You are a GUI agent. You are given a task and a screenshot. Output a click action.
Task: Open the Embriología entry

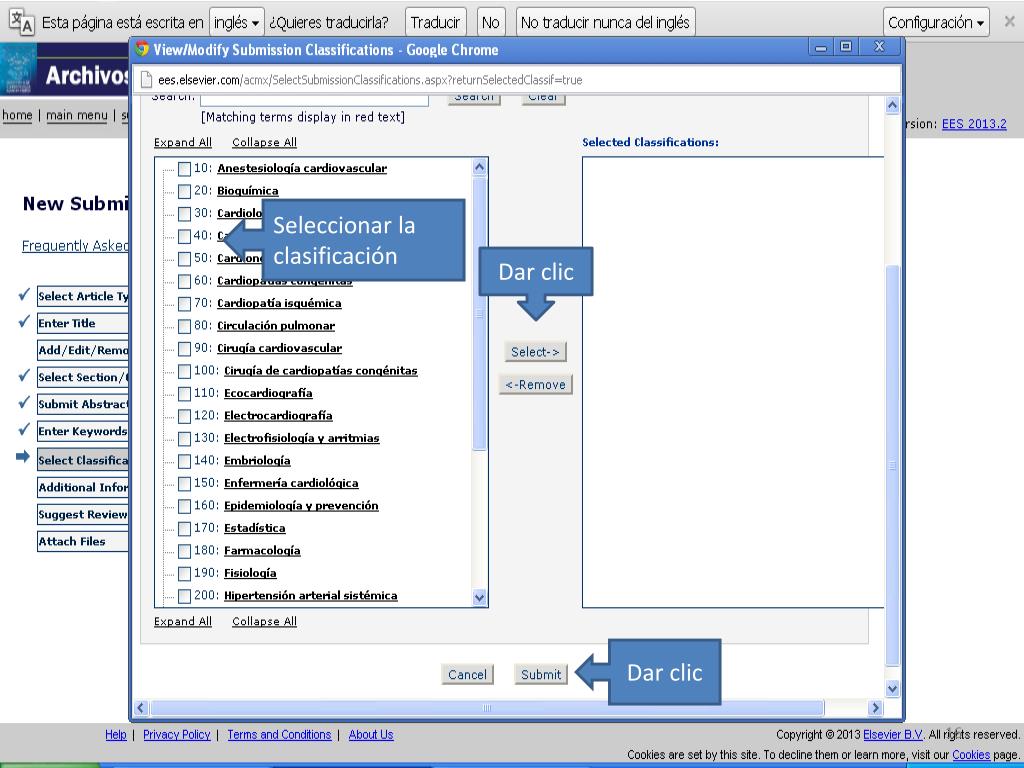pyautogui.click(x=257, y=460)
